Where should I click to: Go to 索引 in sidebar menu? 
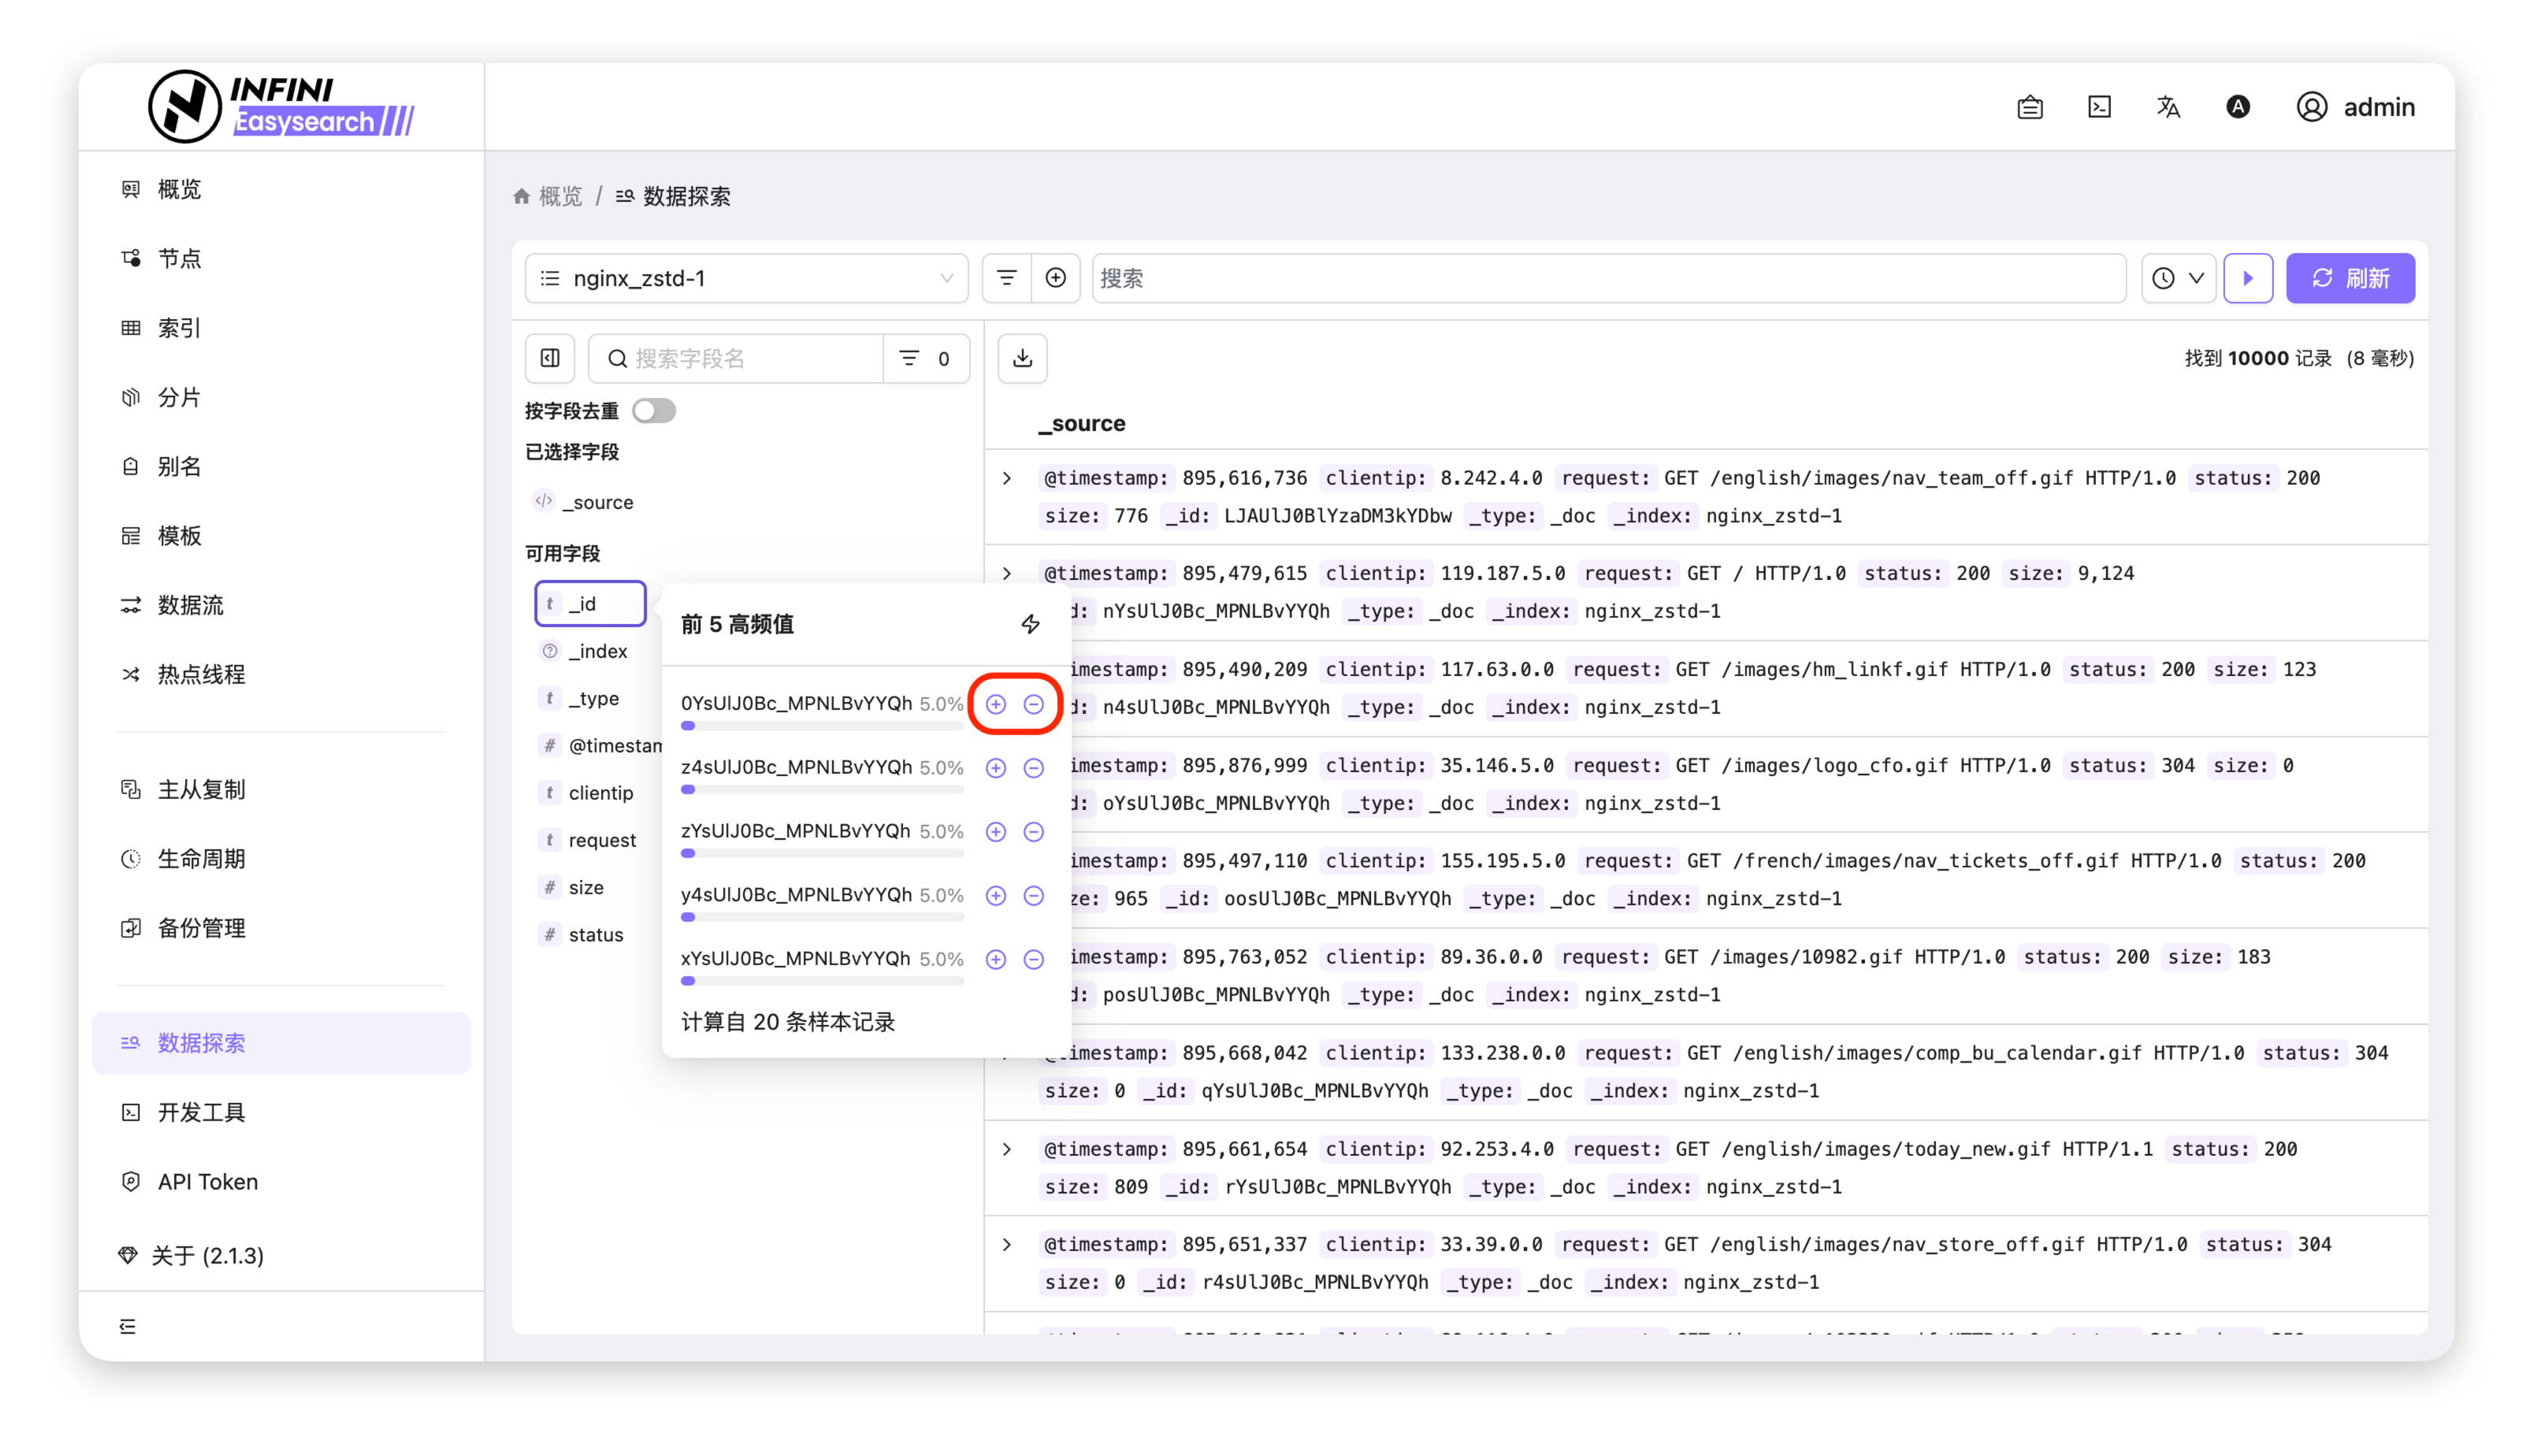(x=179, y=328)
